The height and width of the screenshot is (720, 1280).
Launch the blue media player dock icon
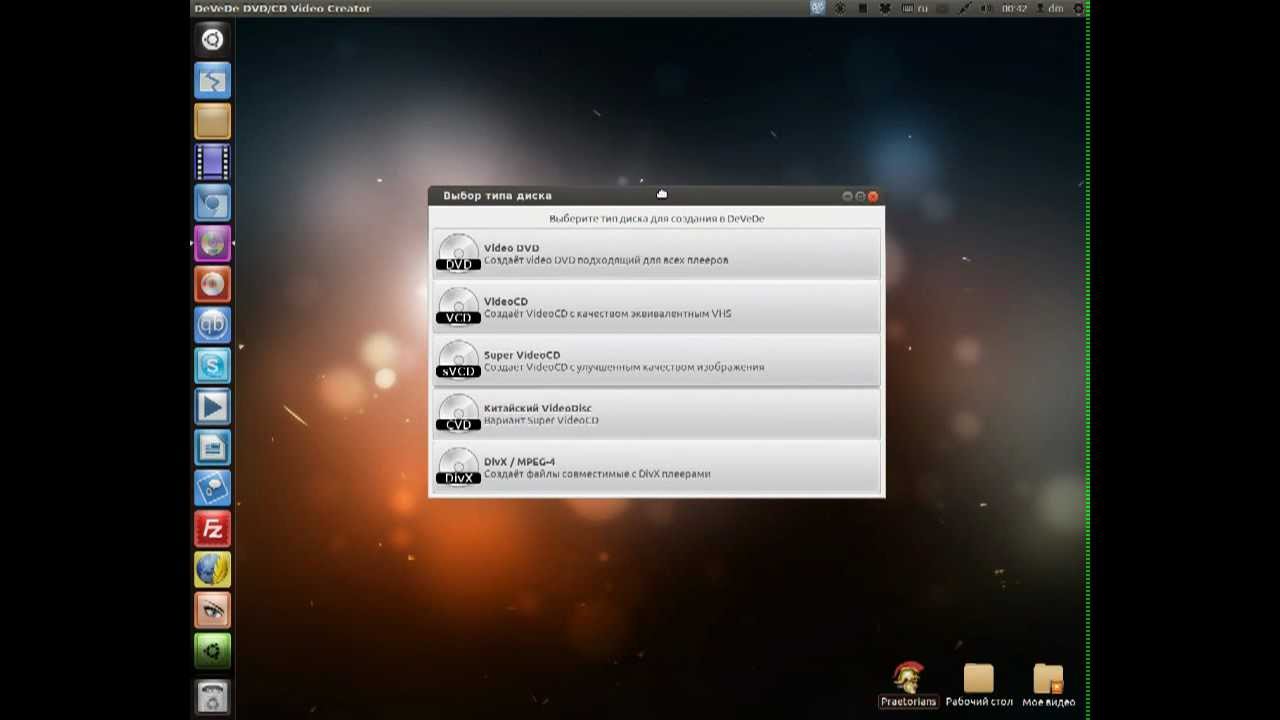pos(212,407)
